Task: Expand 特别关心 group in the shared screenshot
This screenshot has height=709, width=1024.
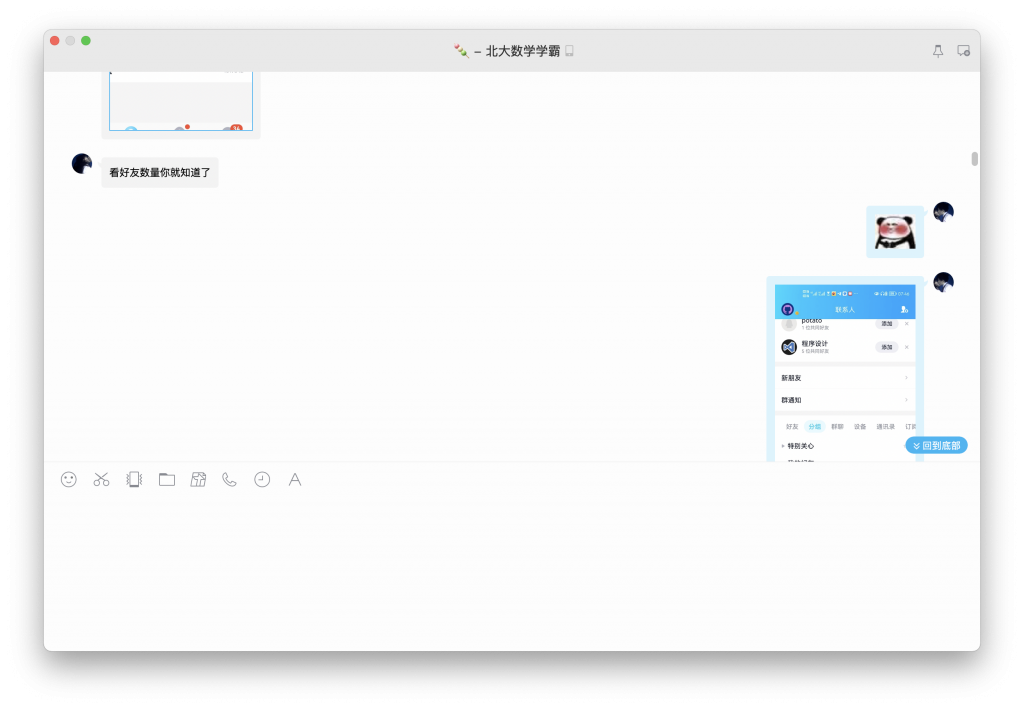Action: (800, 444)
